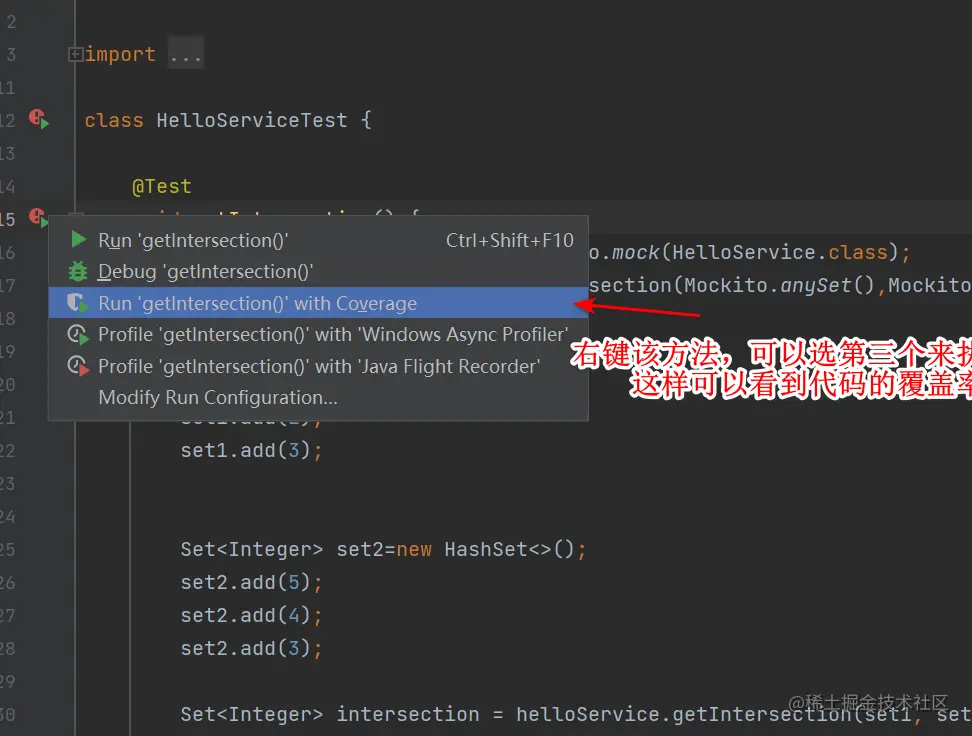Viewport: 972px width, 736px height.
Task: Click line number 22 in the gutter
Action: tap(8, 450)
